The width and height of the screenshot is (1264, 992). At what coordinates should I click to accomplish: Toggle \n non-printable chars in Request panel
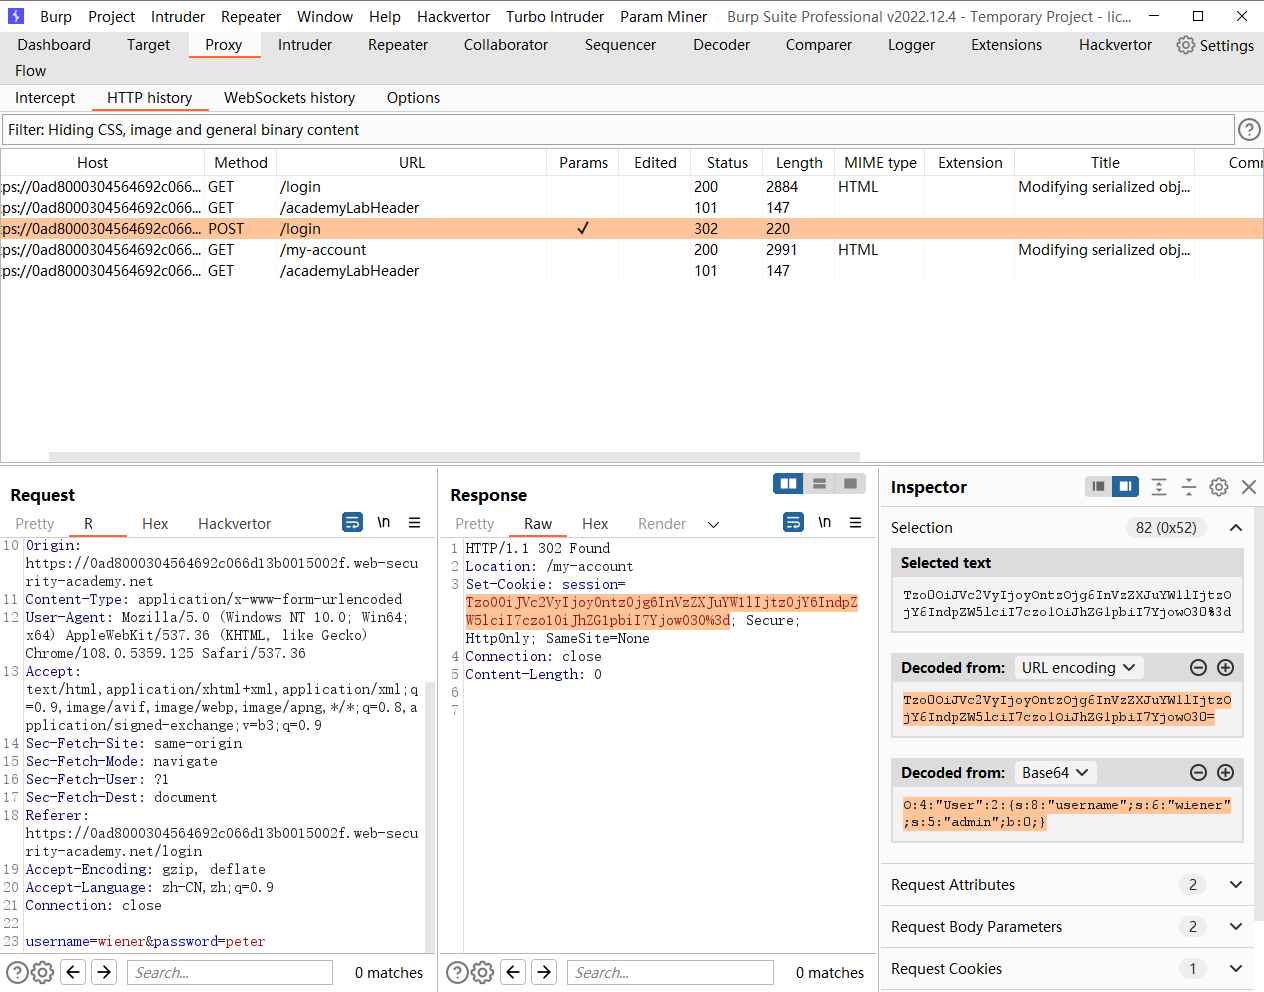(383, 522)
